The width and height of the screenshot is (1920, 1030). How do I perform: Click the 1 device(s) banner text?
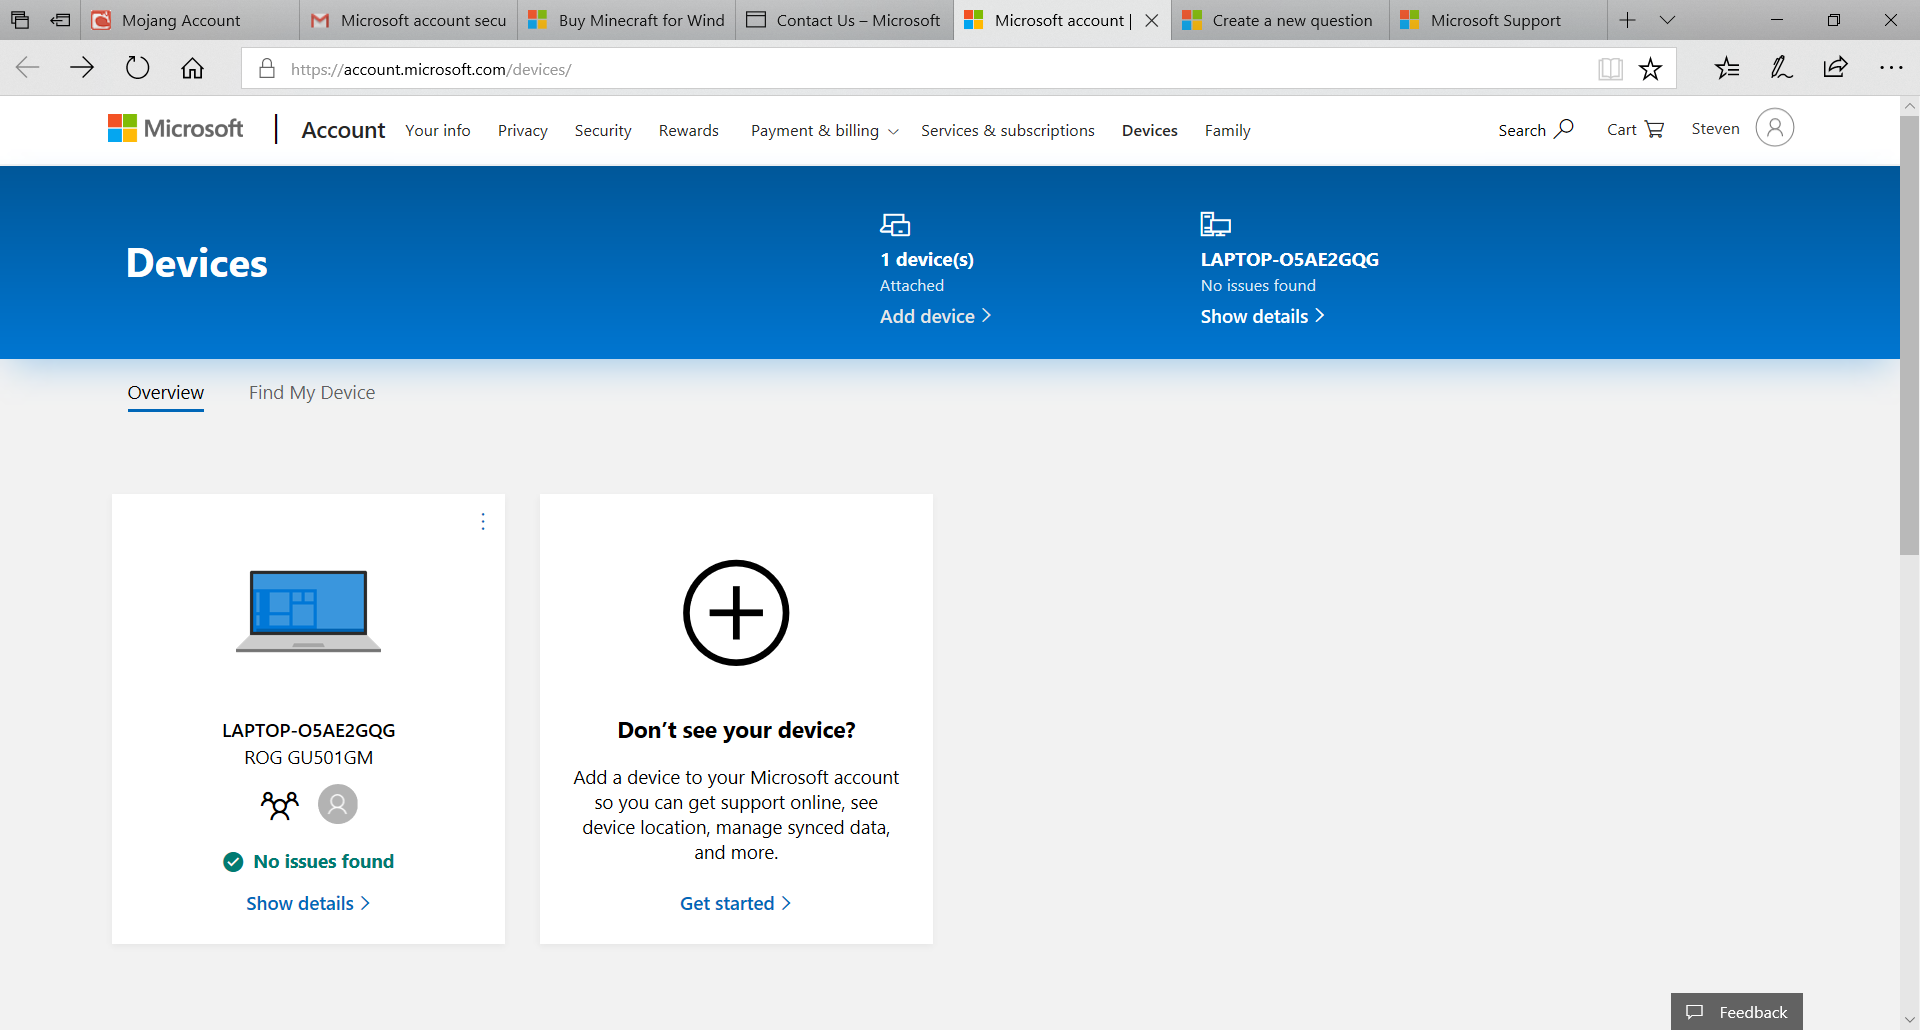click(927, 259)
